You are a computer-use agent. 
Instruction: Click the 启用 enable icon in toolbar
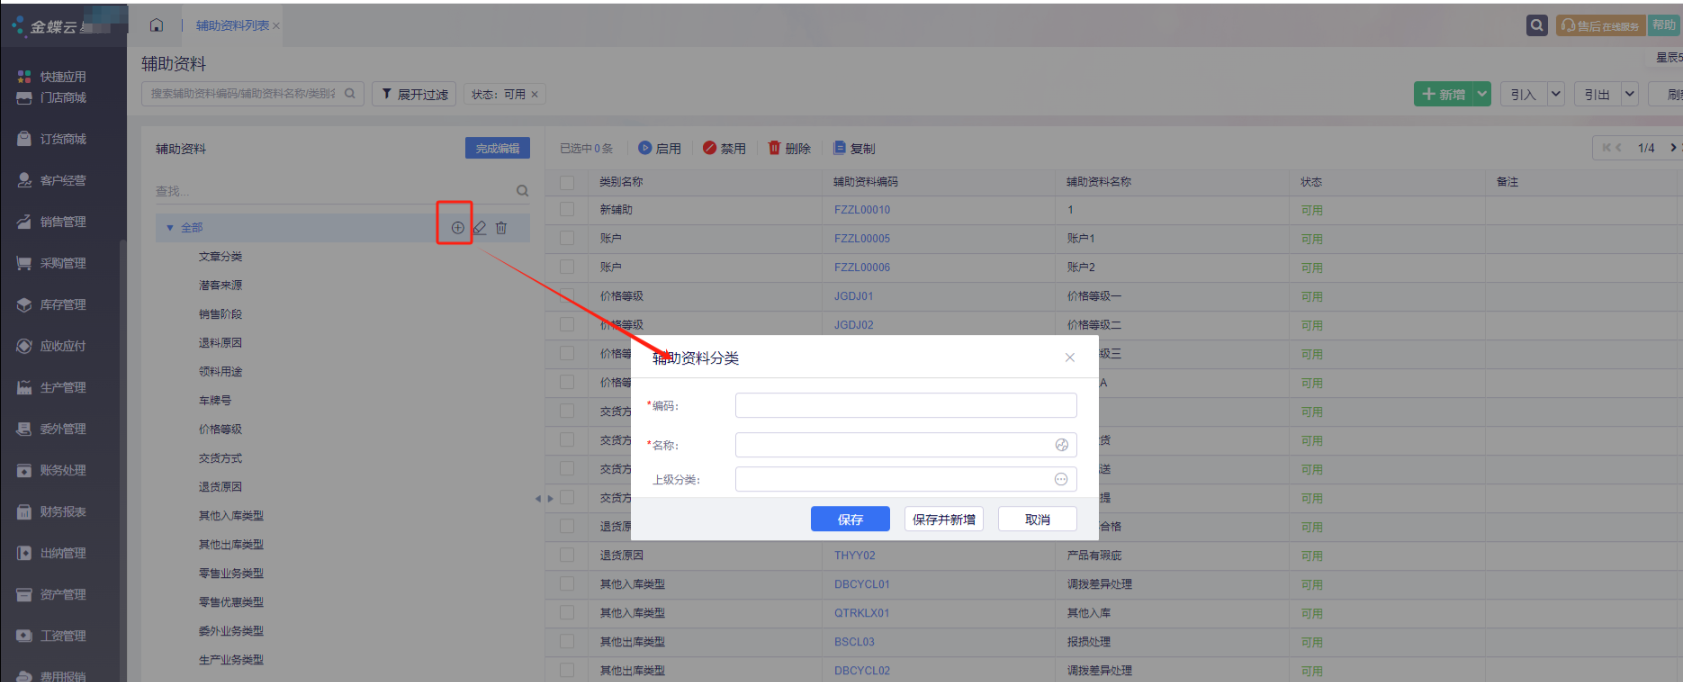pyautogui.click(x=645, y=148)
